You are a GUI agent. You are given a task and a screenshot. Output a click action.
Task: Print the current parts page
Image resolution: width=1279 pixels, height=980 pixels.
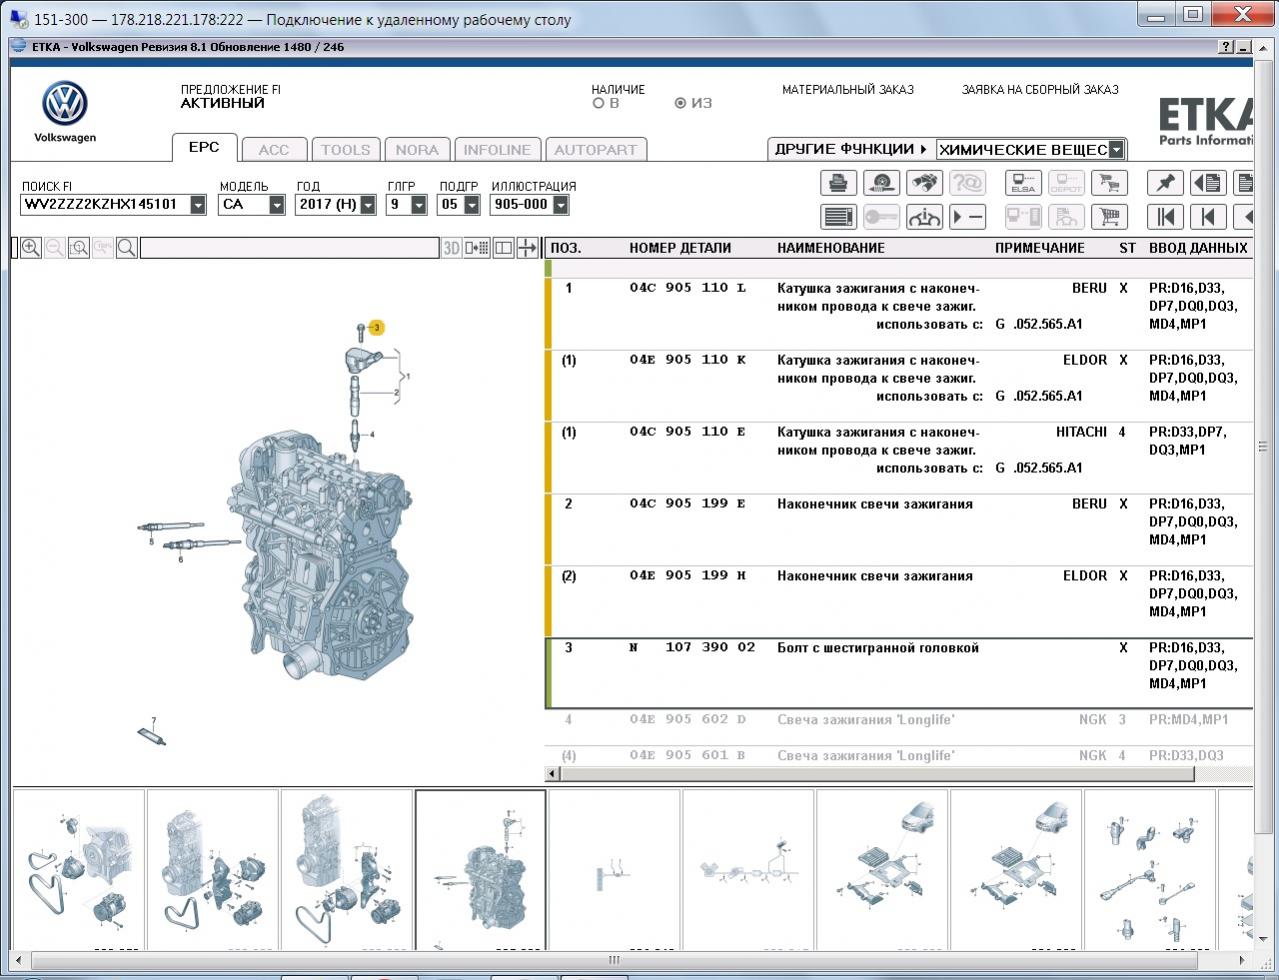tap(838, 183)
